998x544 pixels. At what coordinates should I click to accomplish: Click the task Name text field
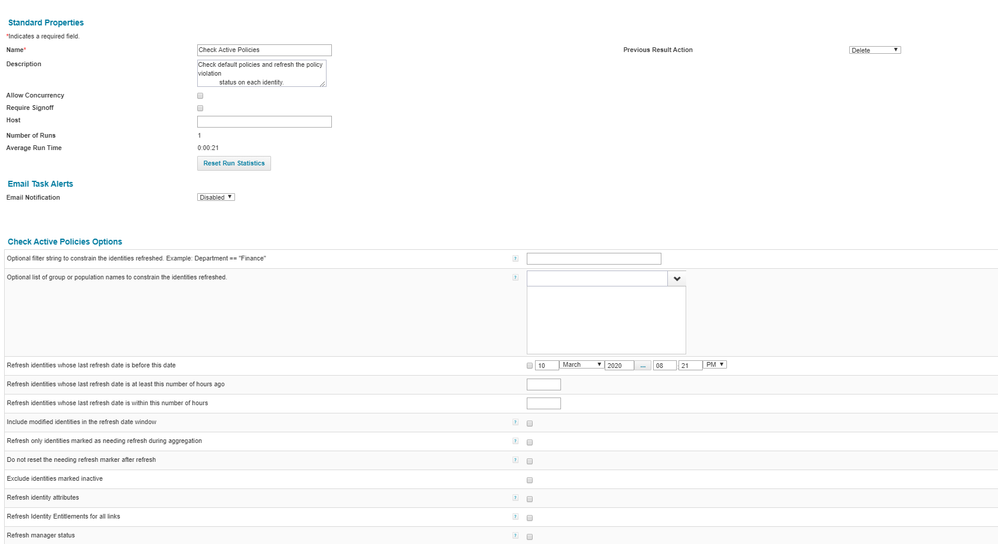pos(264,50)
